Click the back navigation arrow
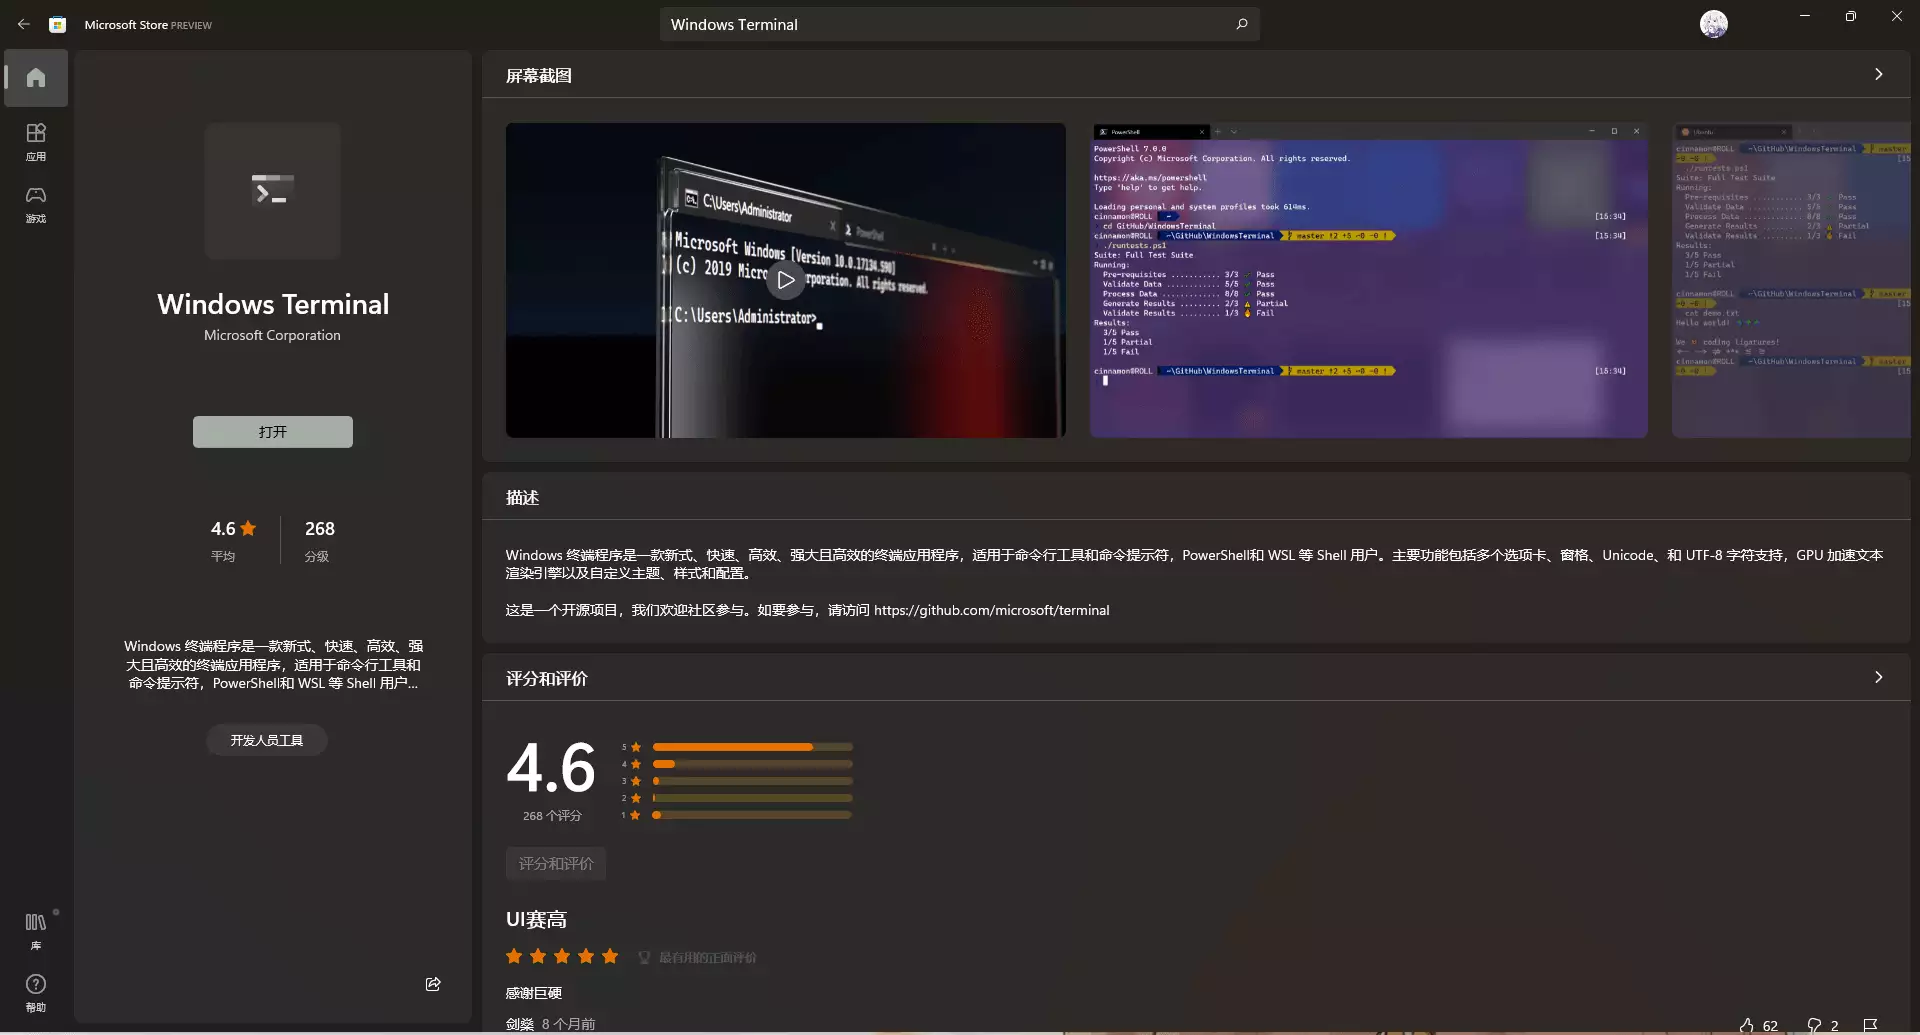 24,24
